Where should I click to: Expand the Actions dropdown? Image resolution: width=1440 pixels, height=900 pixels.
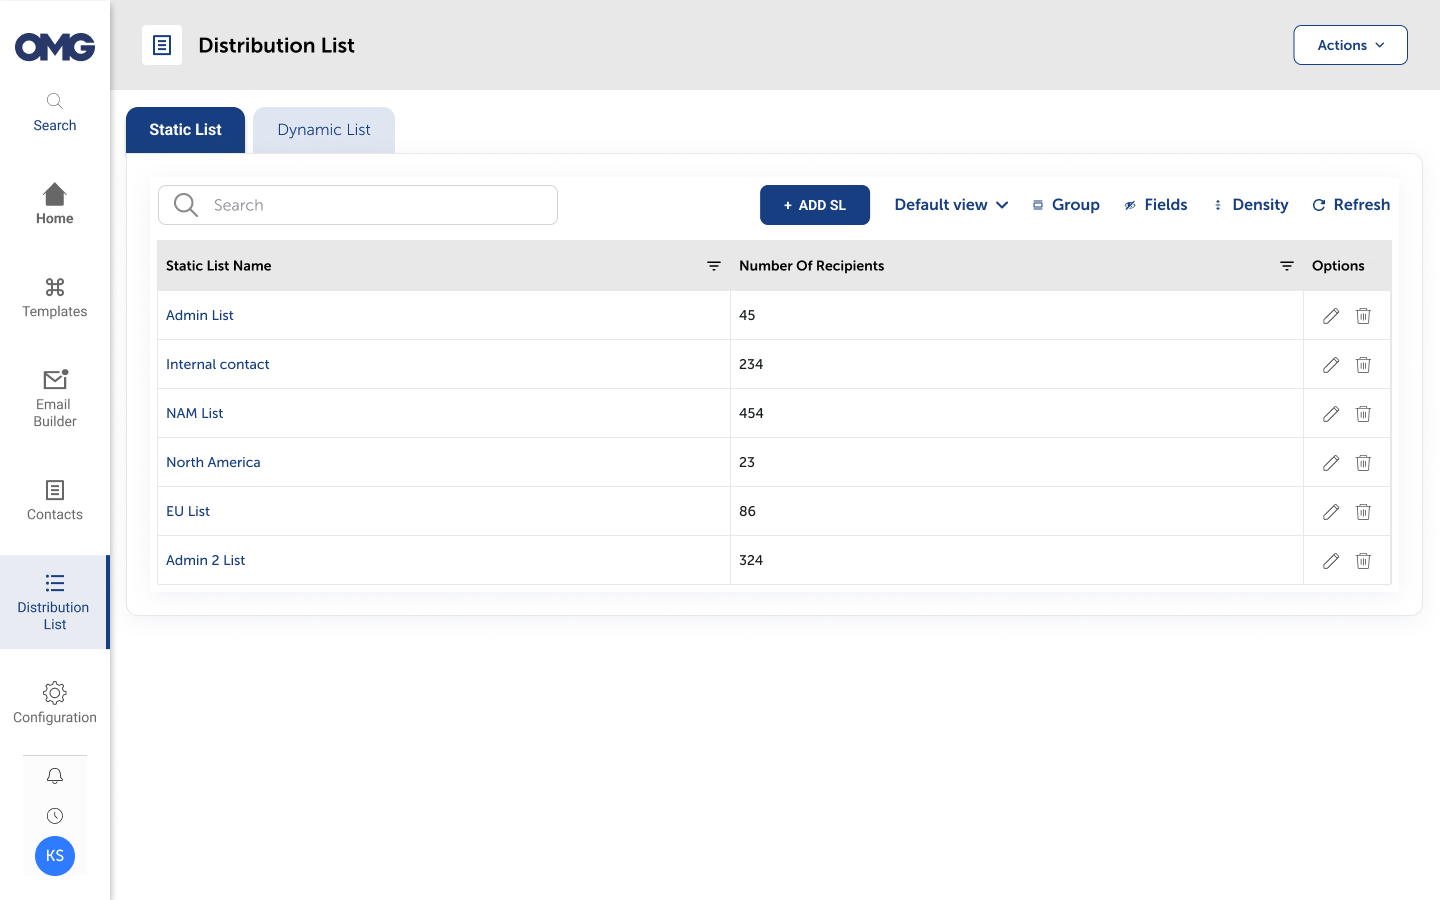(1350, 45)
